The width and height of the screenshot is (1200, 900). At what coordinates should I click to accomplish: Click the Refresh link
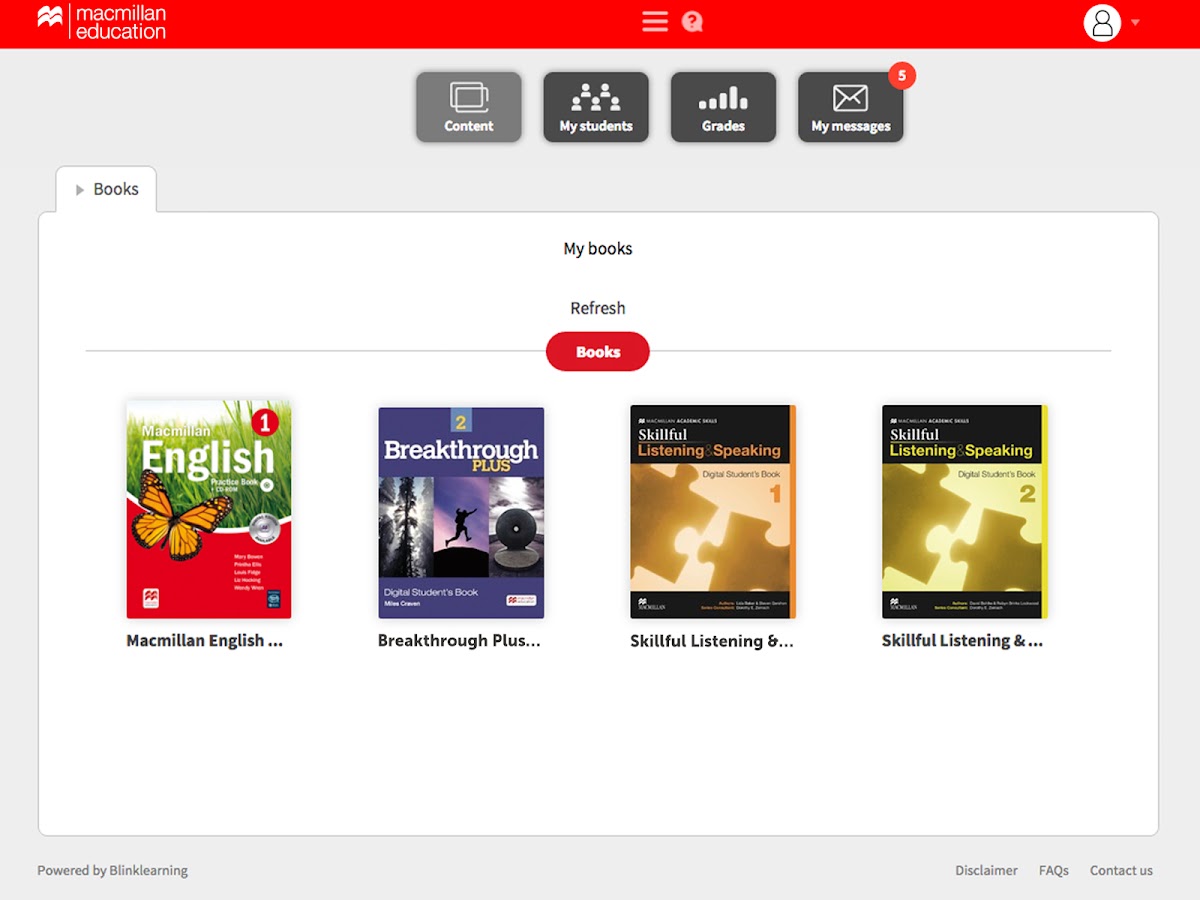pyautogui.click(x=598, y=308)
